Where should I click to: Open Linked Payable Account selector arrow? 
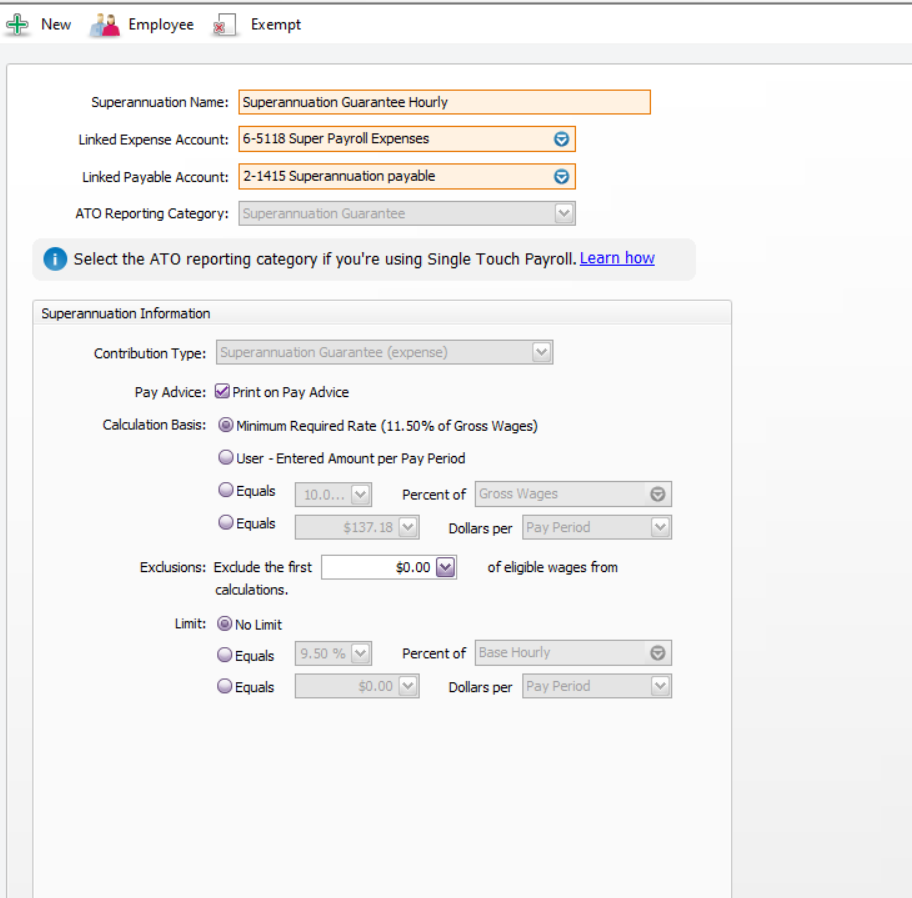pyautogui.click(x=561, y=177)
